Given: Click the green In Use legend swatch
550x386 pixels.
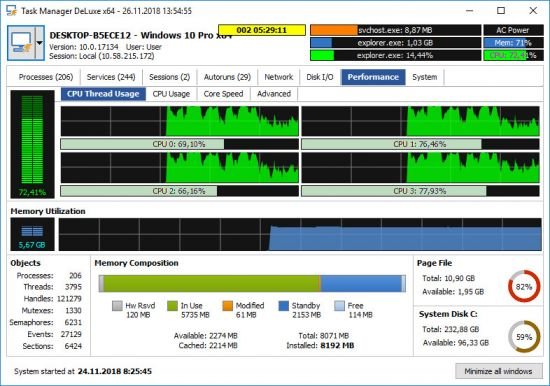Looking at the screenshot, I should point(172,306).
